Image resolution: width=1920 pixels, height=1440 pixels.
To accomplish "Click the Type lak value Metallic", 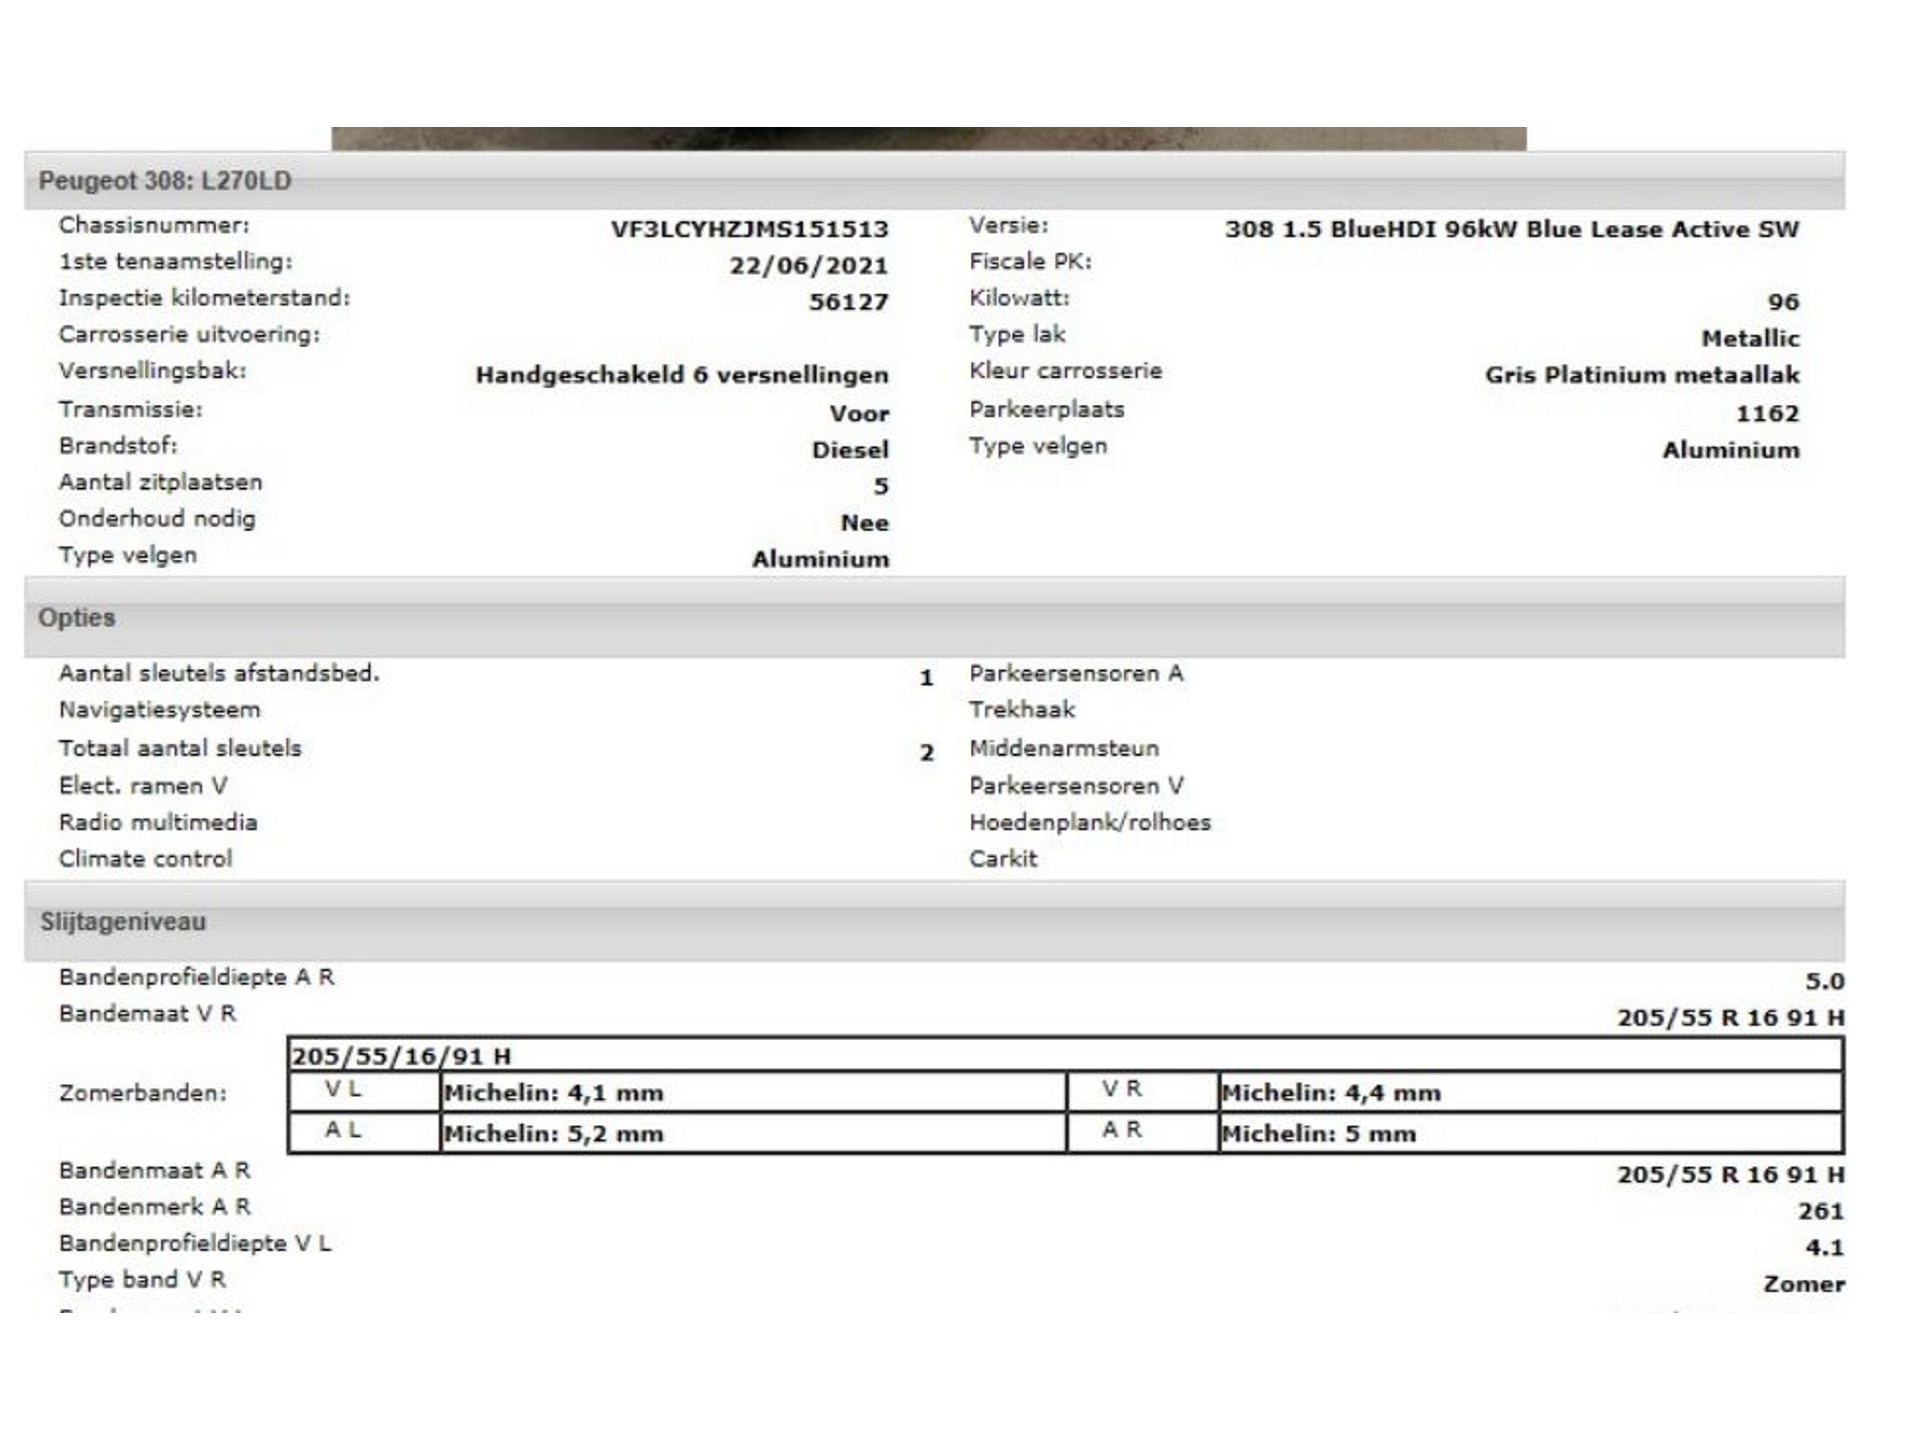I will pos(1750,339).
